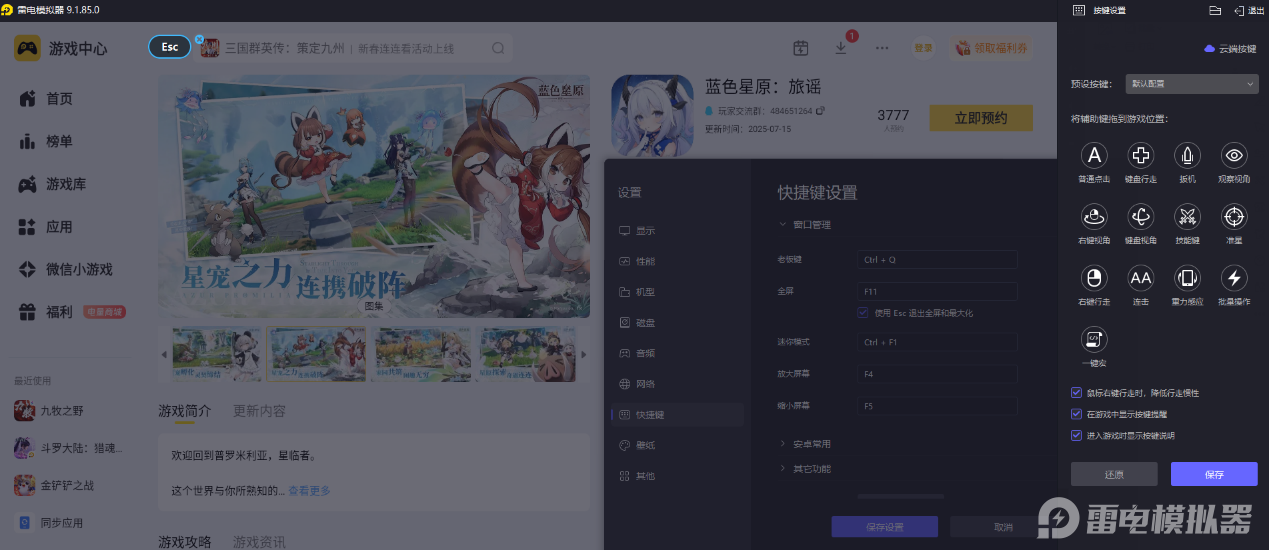Click the 领取福利券 button
This screenshot has height=550, width=1269.
(x=991, y=48)
